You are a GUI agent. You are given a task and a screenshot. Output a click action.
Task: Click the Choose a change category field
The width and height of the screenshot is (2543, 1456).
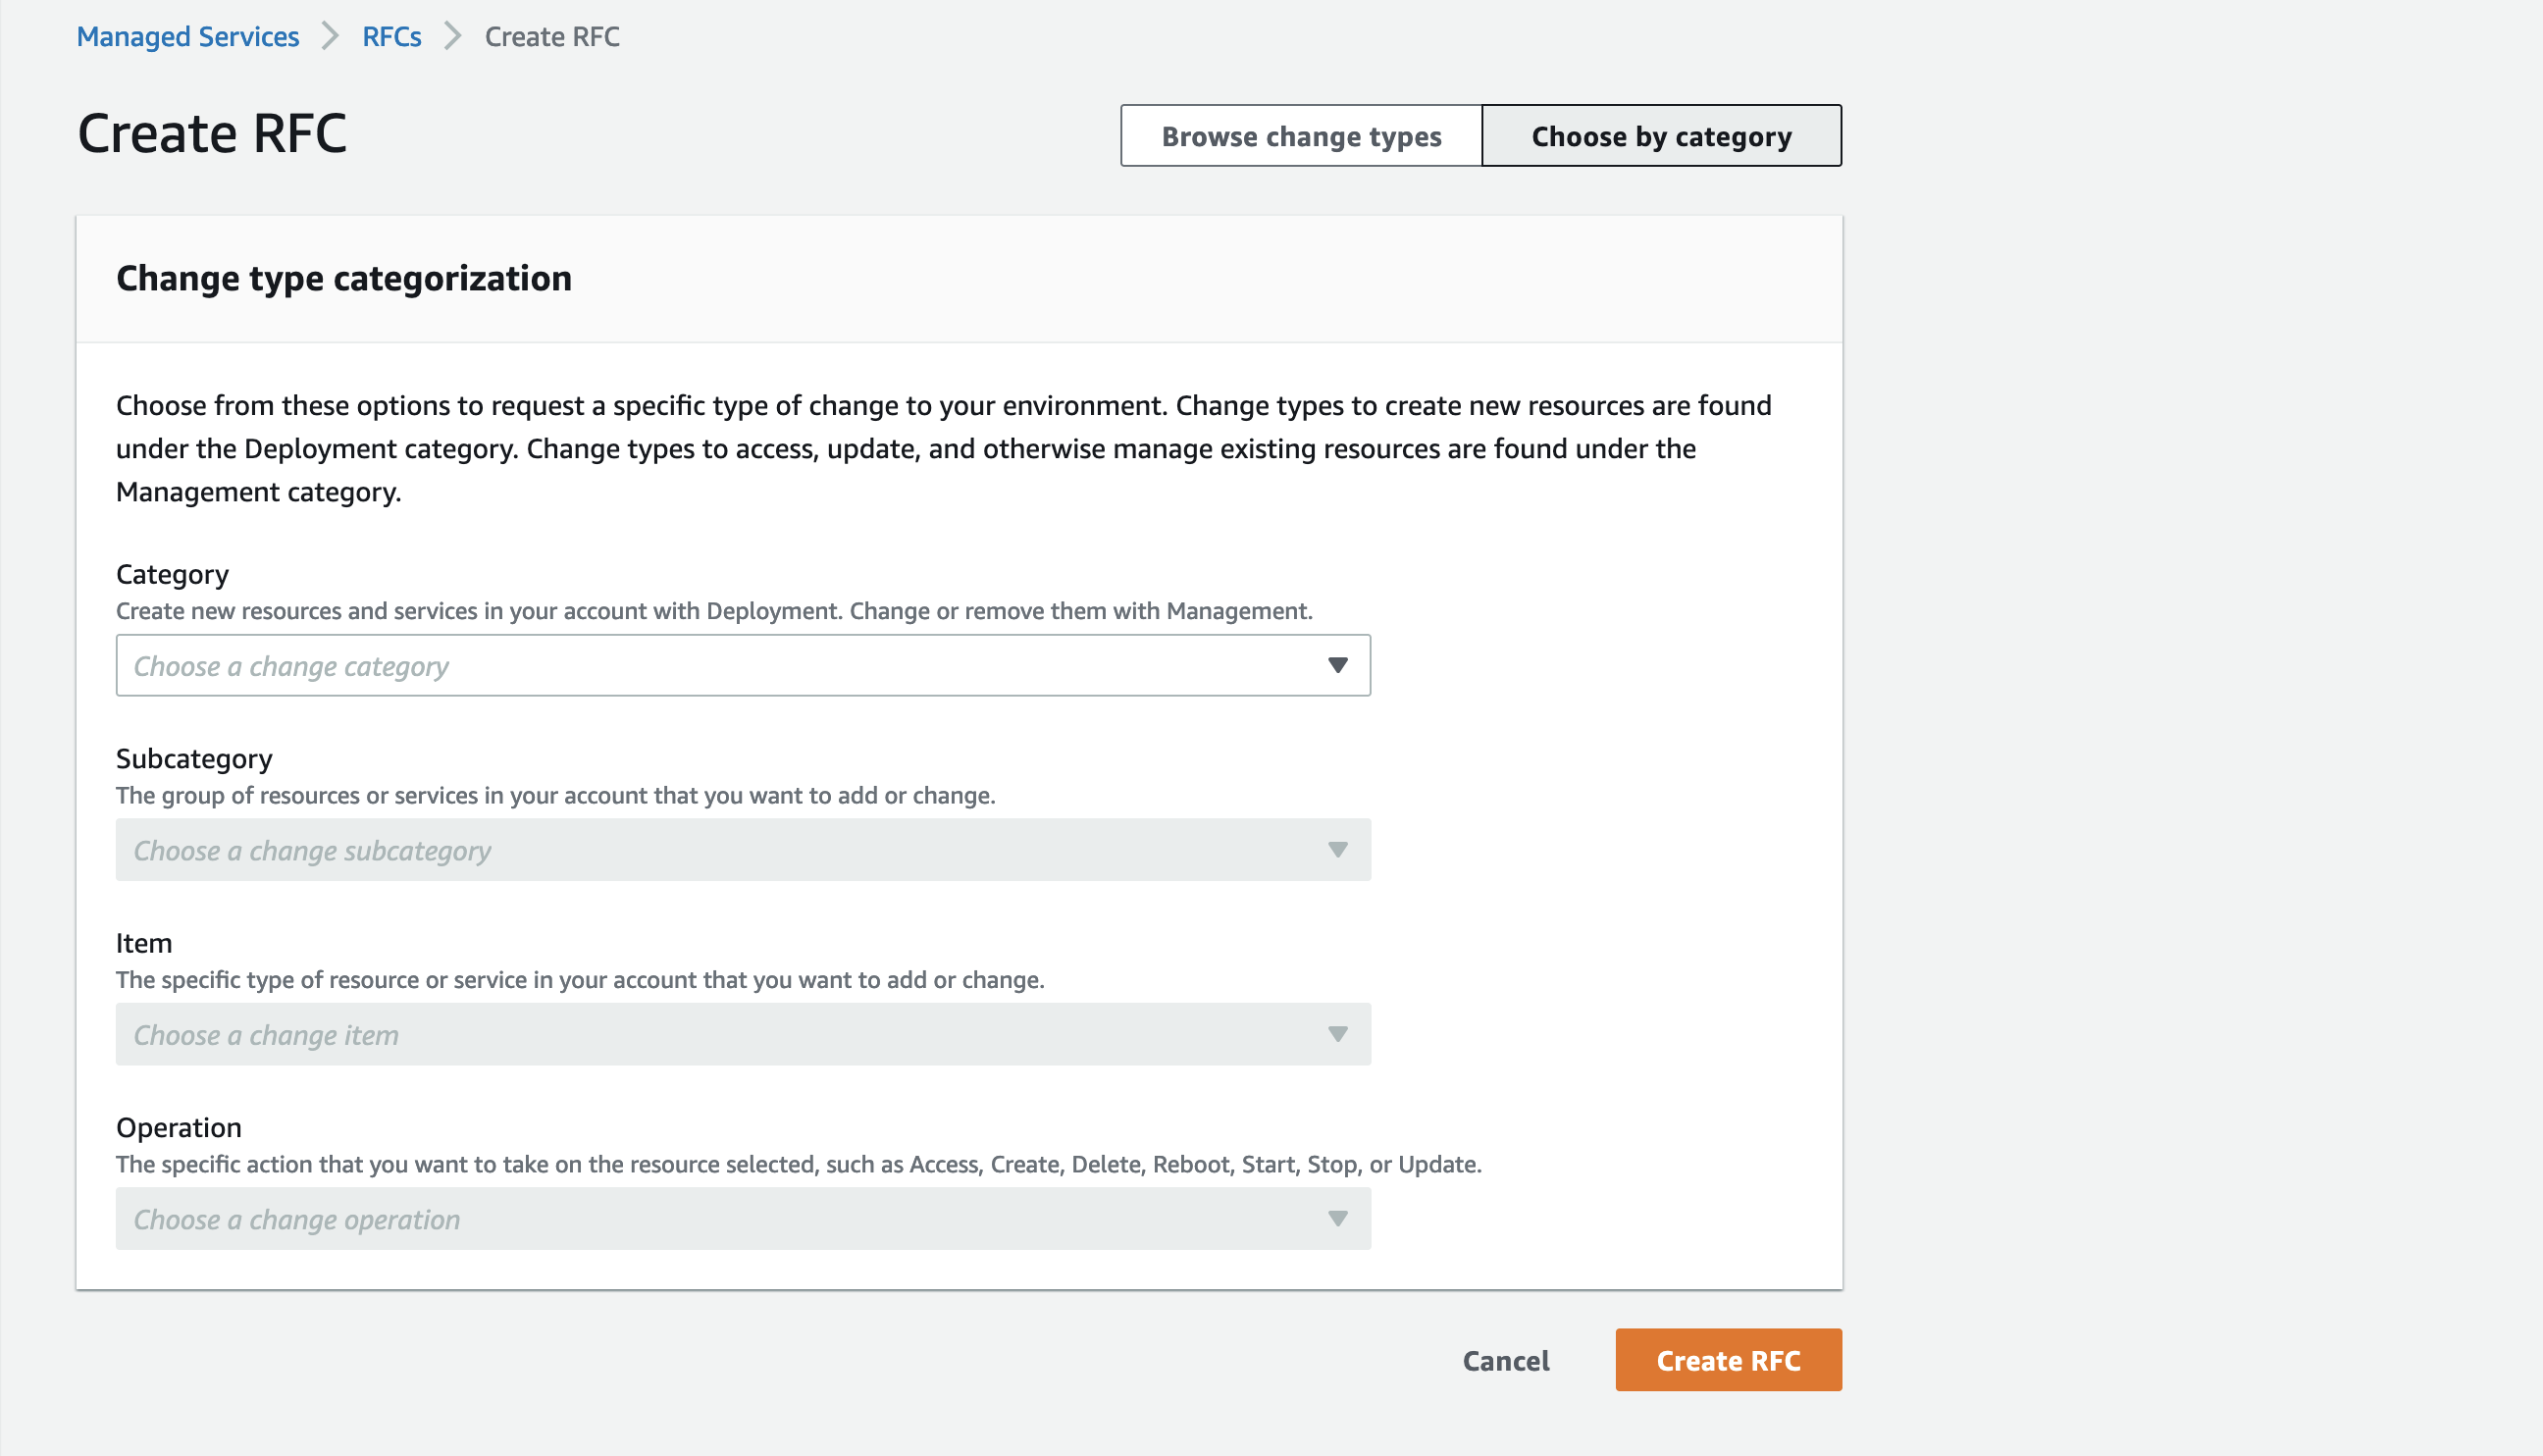[700, 664]
